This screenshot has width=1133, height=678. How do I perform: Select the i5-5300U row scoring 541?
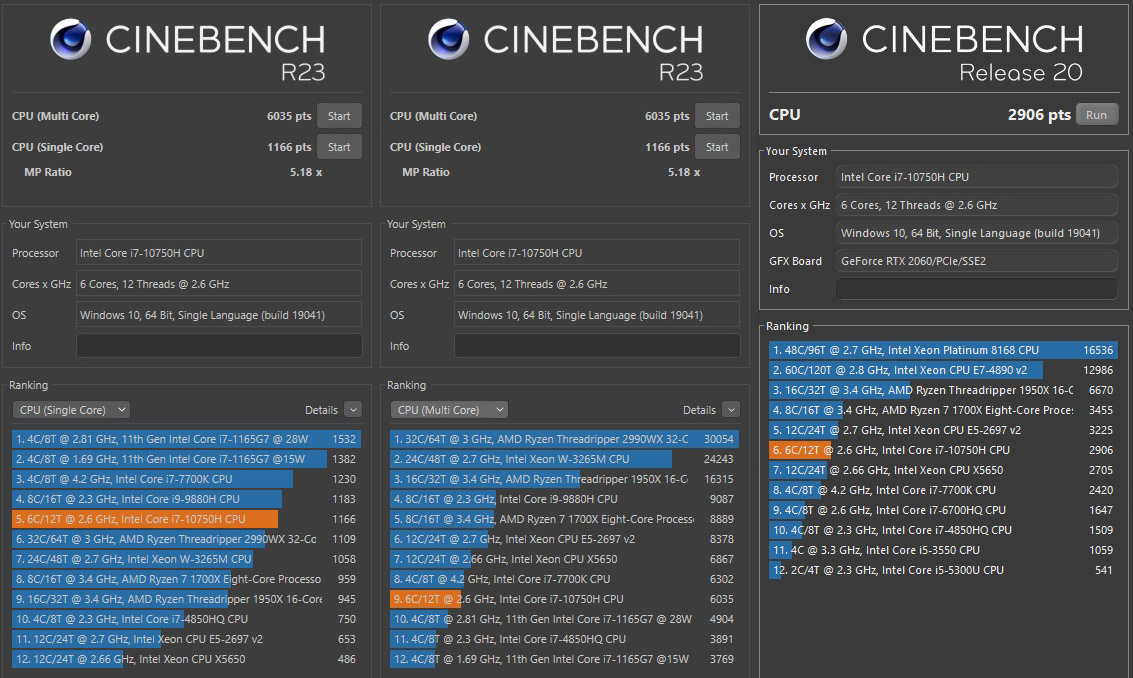pyautogui.click(x=943, y=570)
